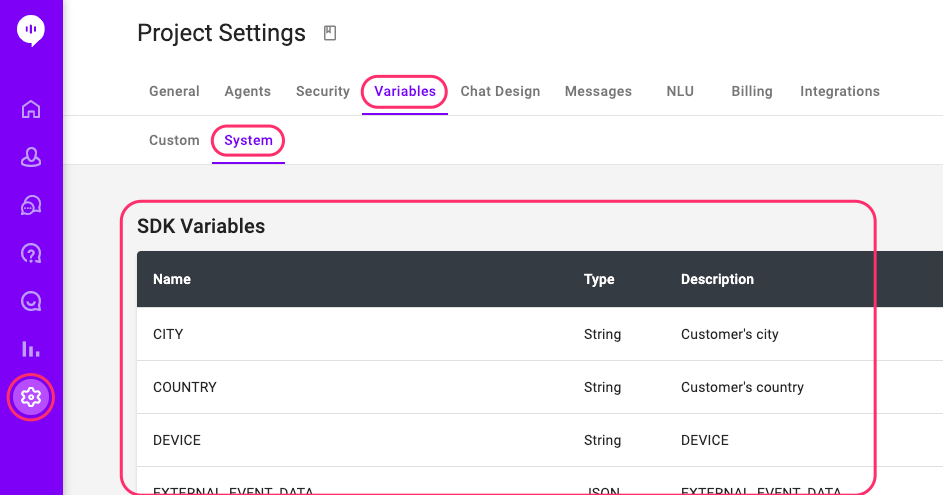Click the settings gear icon in sidebar

point(31,397)
